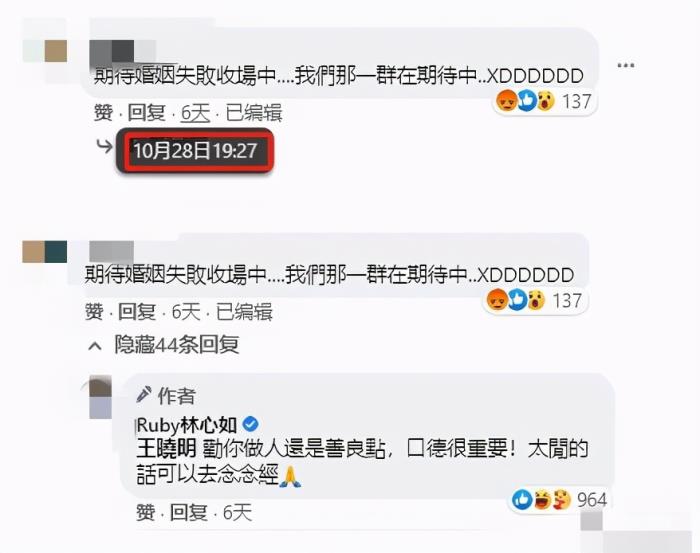Viewport: 700px width, 553px height.
Task: Like the second comment using 赞
Action: (94, 312)
